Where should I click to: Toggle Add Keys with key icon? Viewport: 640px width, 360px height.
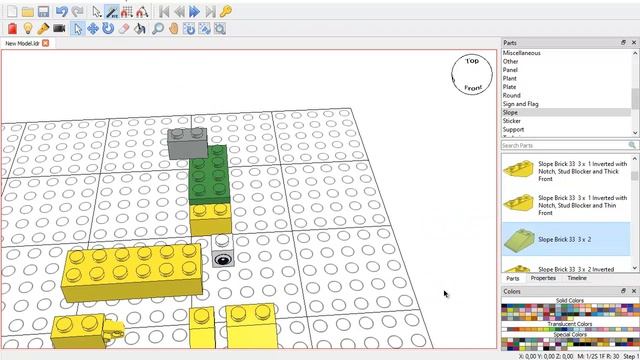tap(226, 11)
